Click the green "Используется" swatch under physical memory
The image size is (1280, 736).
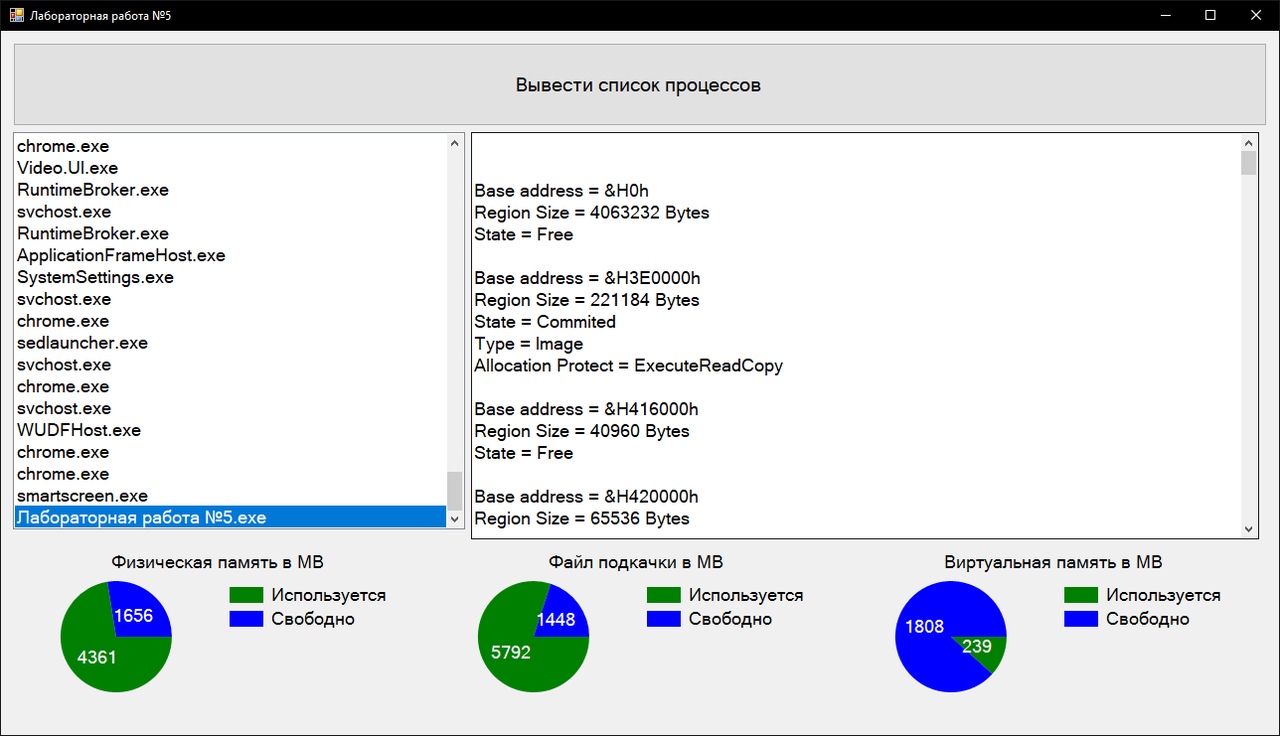tap(246, 595)
